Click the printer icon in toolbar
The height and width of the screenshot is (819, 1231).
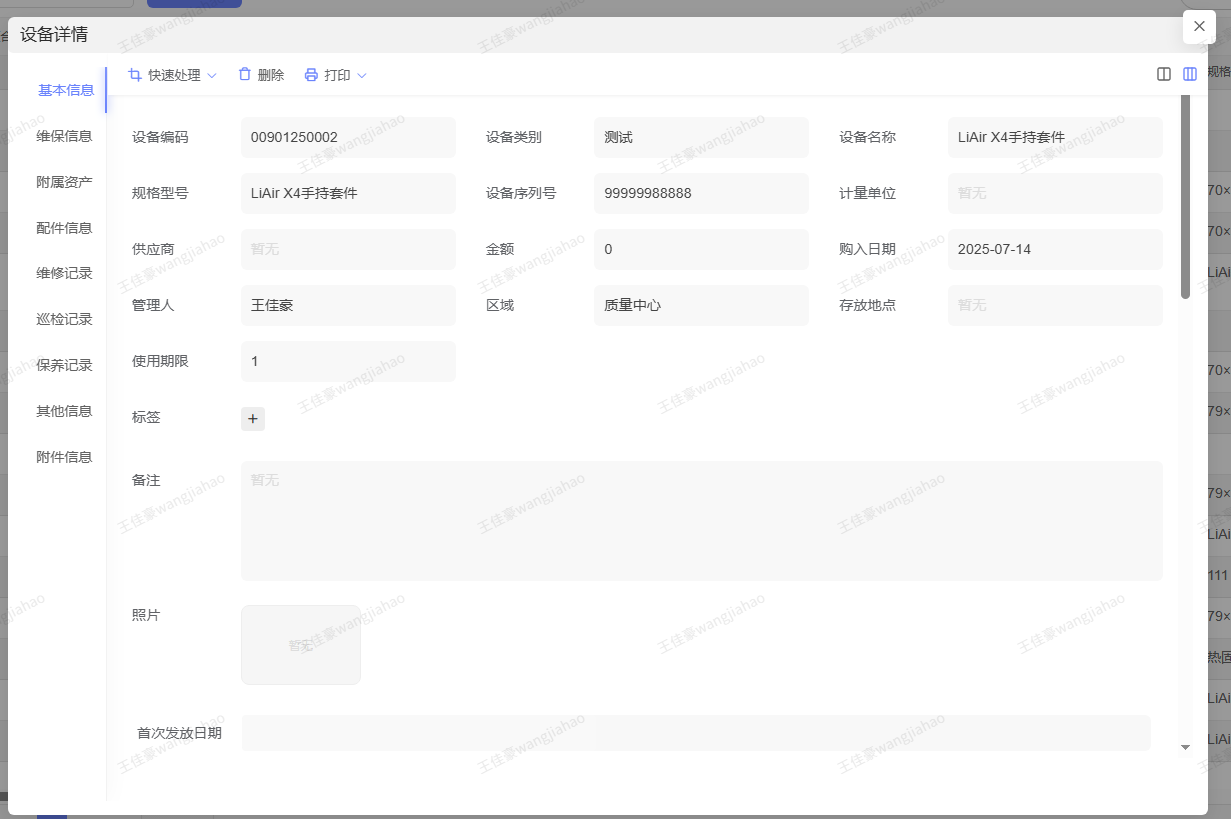pos(311,75)
